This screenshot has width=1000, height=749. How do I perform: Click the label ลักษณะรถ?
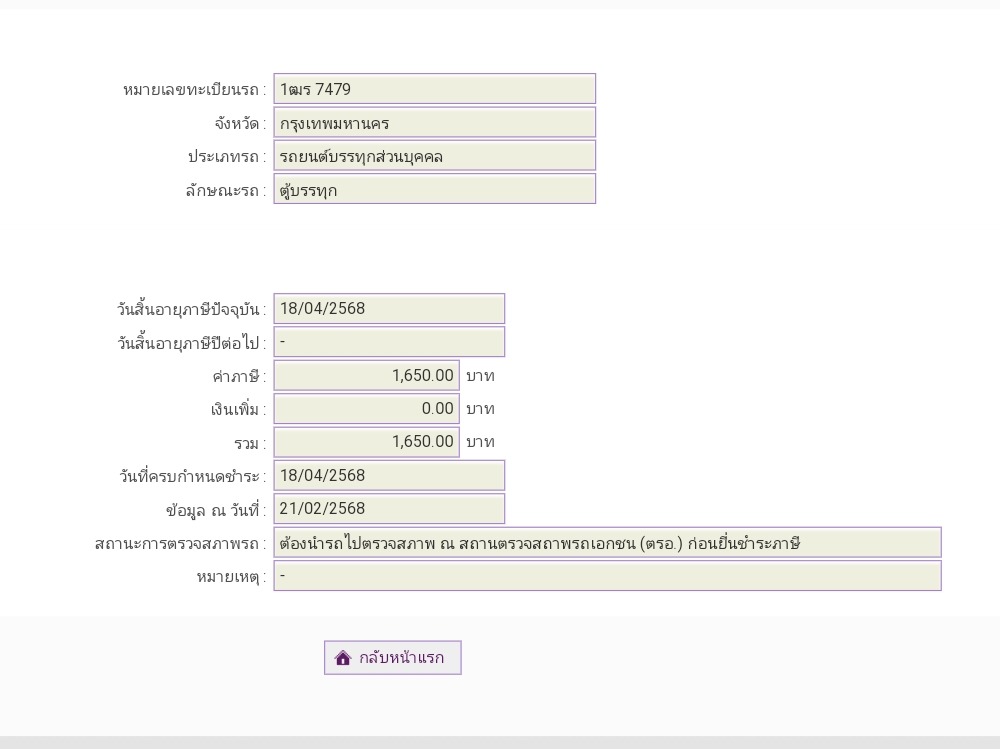(x=225, y=190)
